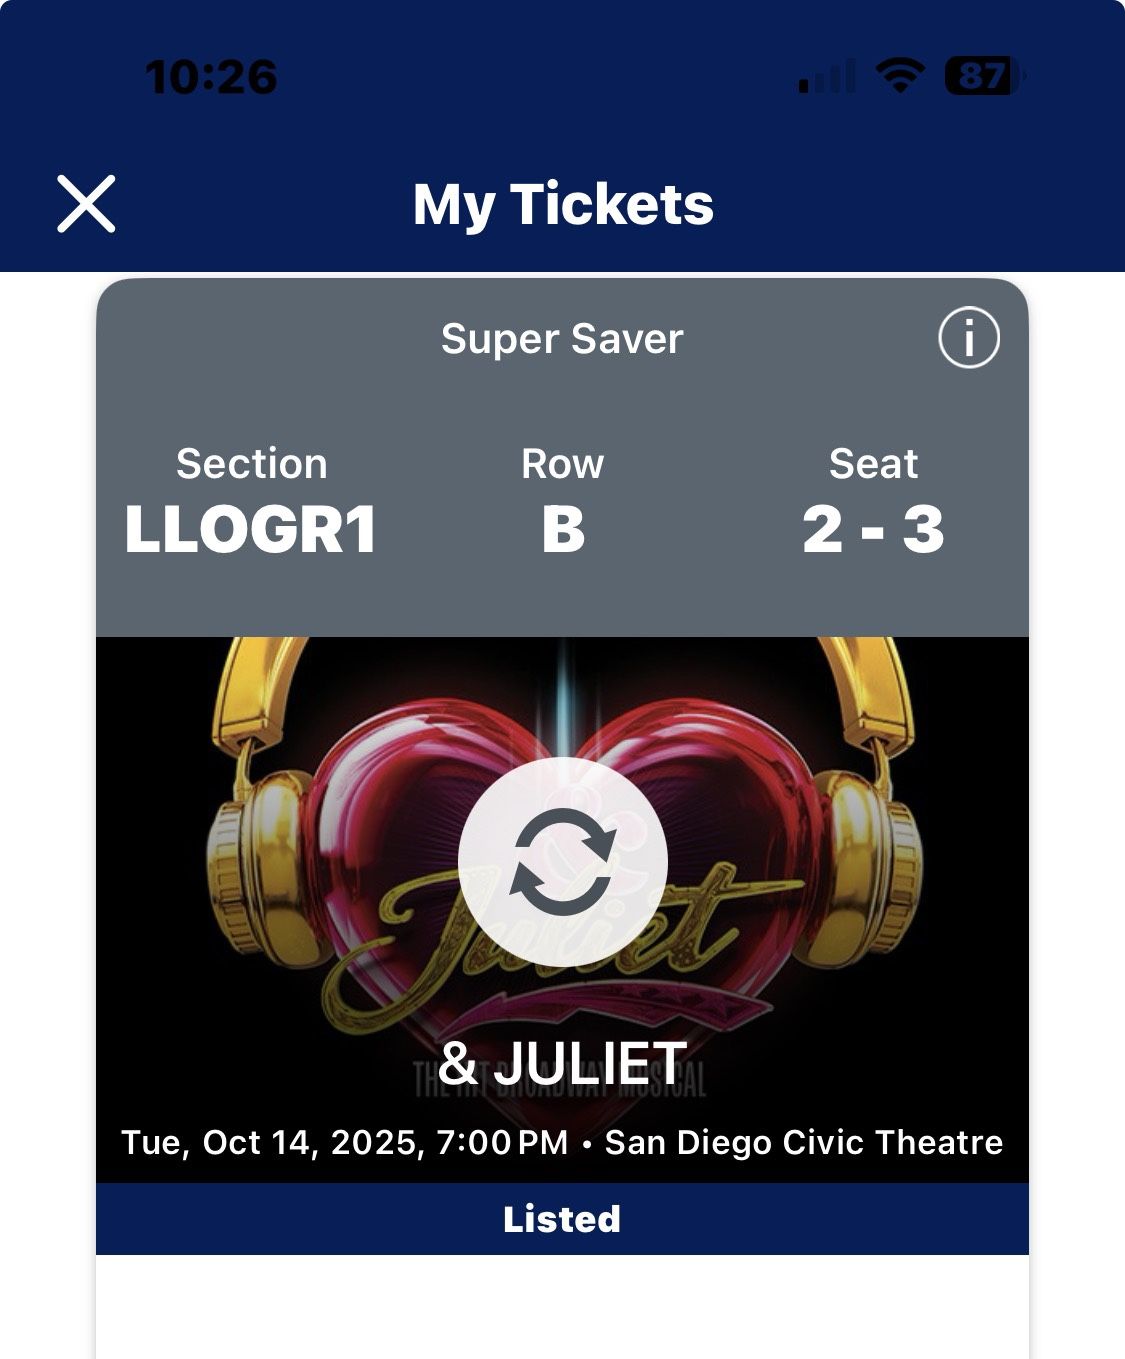Tap the refresh ticket circular arrows icon
Image resolution: width=1125 pixels, height=1359 pixels.
click(562, 862)
